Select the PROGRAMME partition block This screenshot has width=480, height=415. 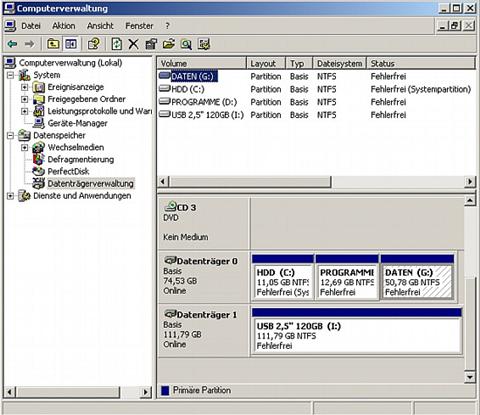(x=347, y=277)
